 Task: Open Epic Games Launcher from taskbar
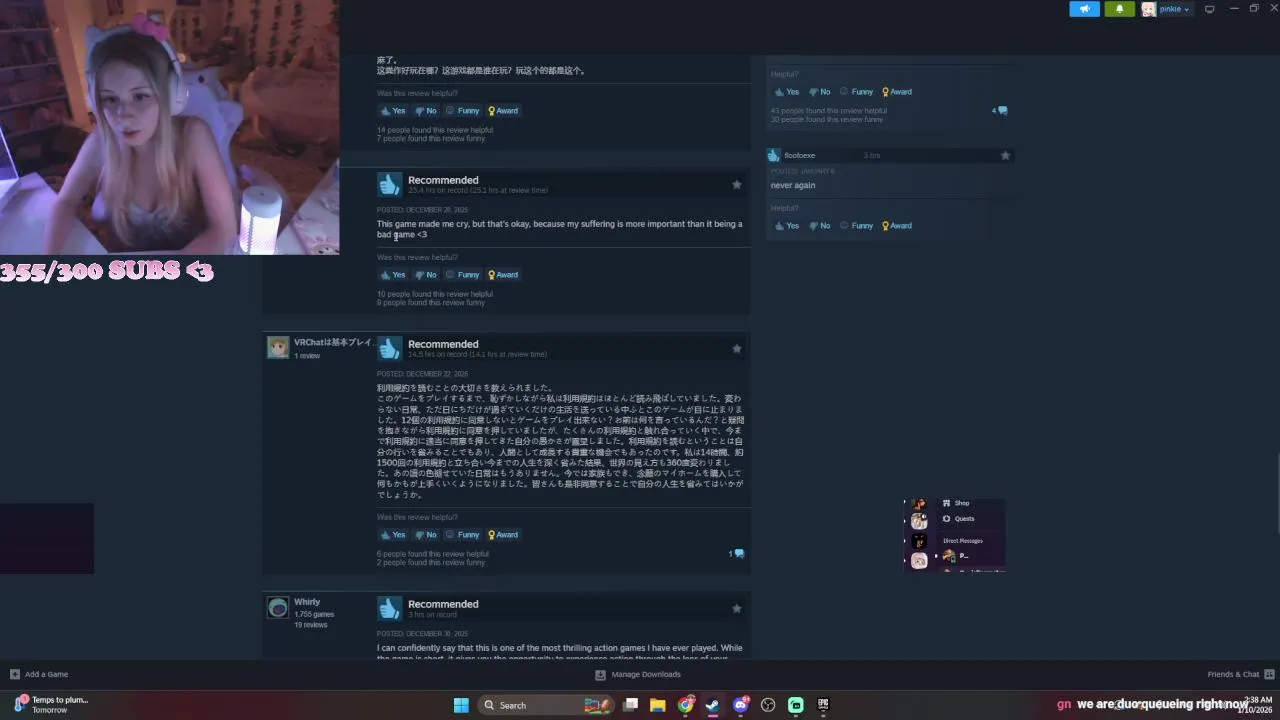click(x=823, y=705)
